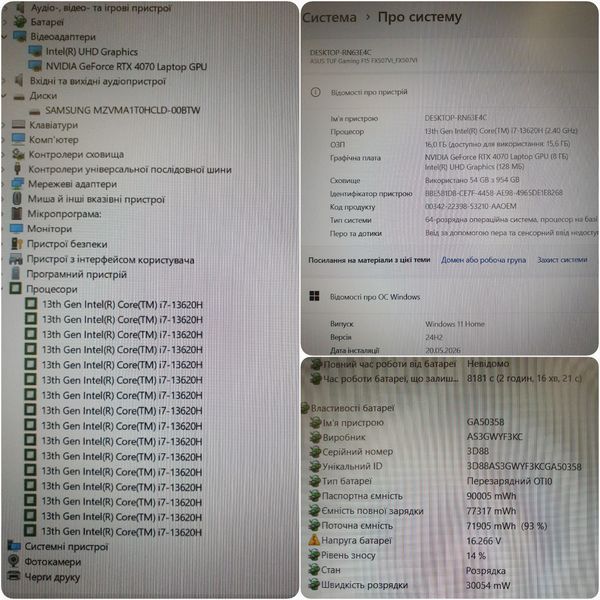Click the Час роботи батареї remaining time row
Viewport: 600px width, 600px height.
[446, 379]
